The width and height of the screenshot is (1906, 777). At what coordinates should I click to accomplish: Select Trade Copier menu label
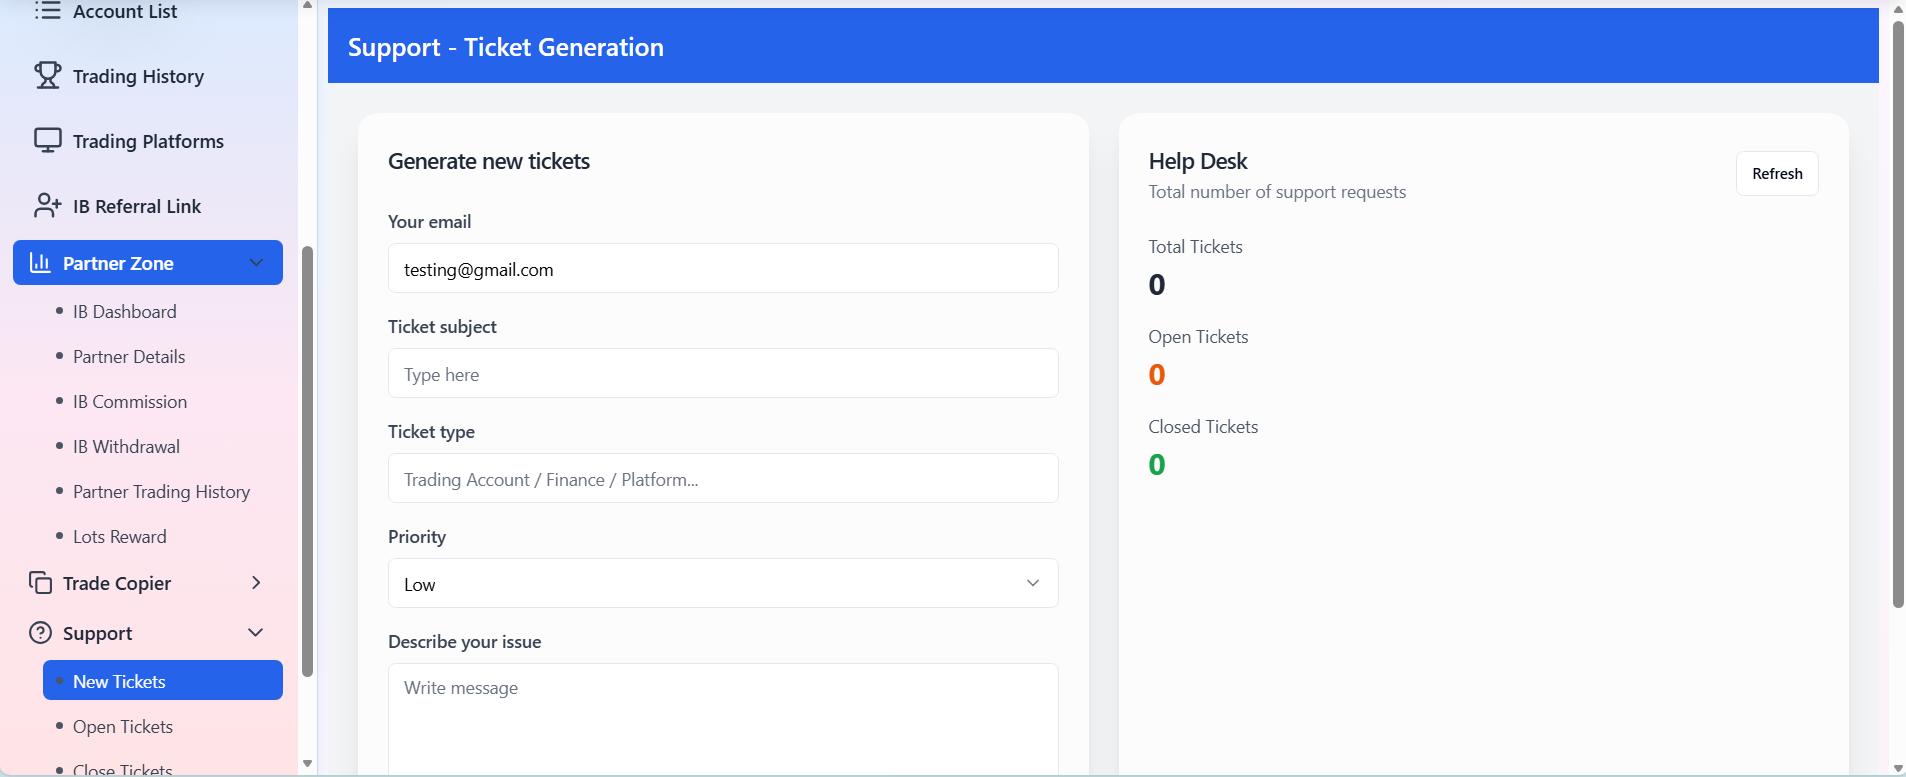point(117,583)
